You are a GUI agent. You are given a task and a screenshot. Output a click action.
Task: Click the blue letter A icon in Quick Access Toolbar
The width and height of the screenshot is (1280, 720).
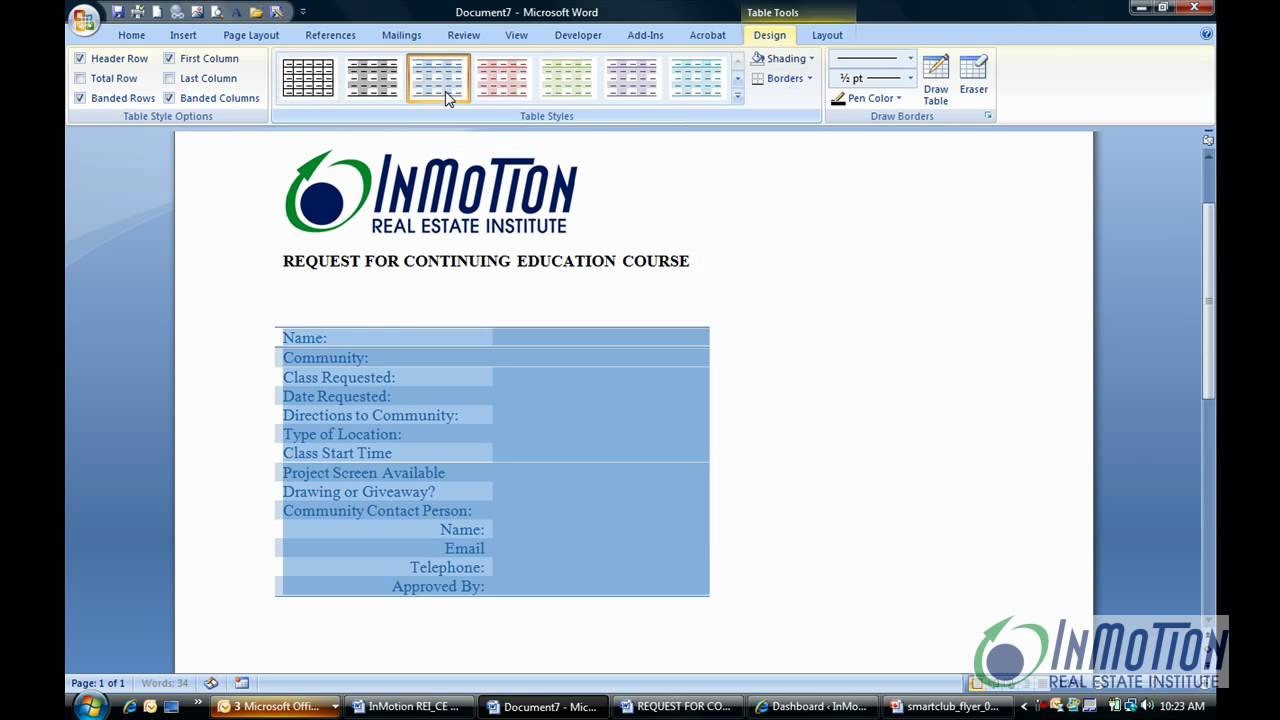(x=237, y=12)
